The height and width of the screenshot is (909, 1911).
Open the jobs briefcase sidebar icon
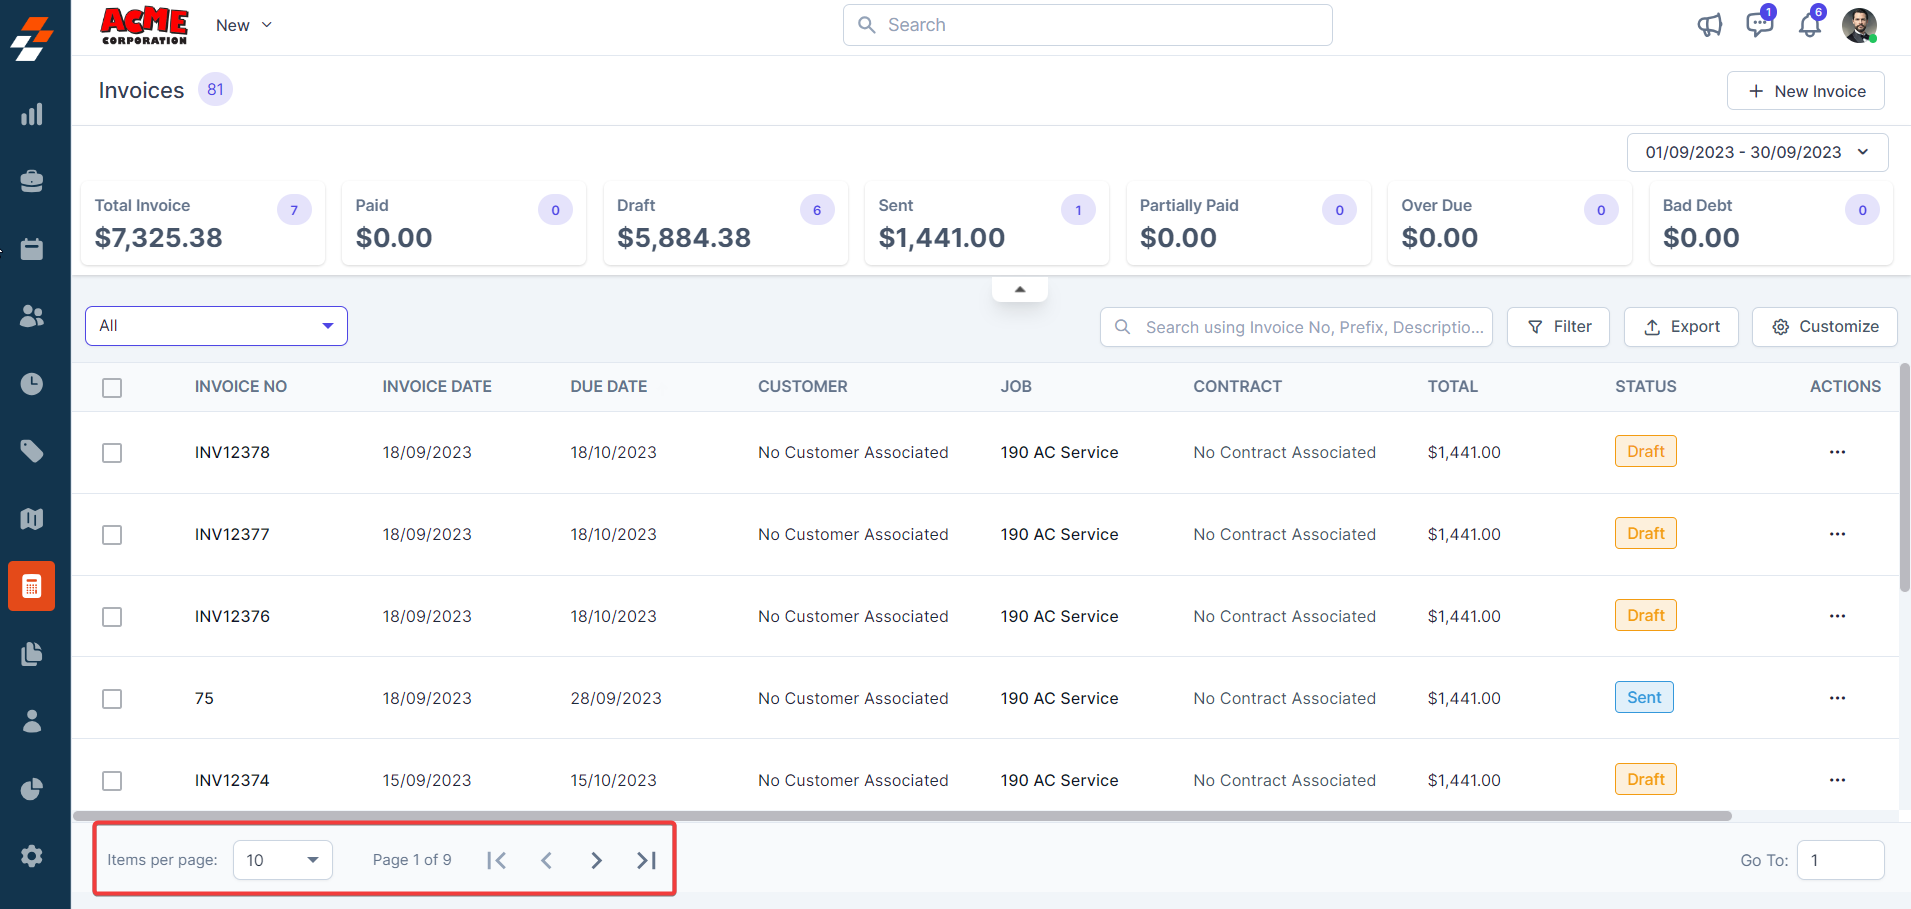(32, 181)
